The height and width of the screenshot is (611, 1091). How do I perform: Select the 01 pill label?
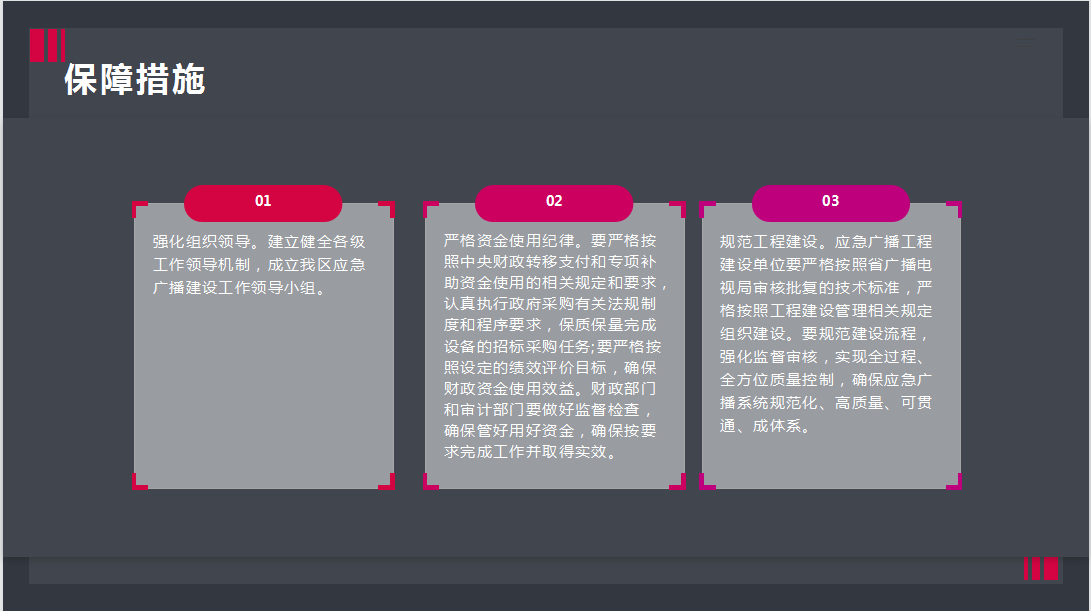tap(263, 203)
